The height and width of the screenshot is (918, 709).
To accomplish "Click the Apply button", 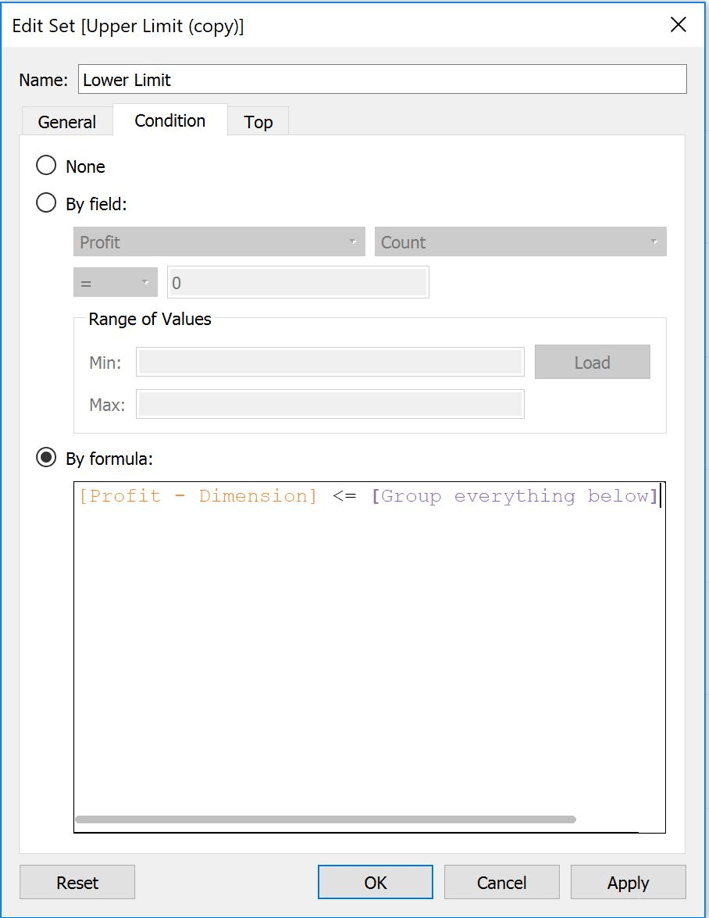I will [628, 882].
